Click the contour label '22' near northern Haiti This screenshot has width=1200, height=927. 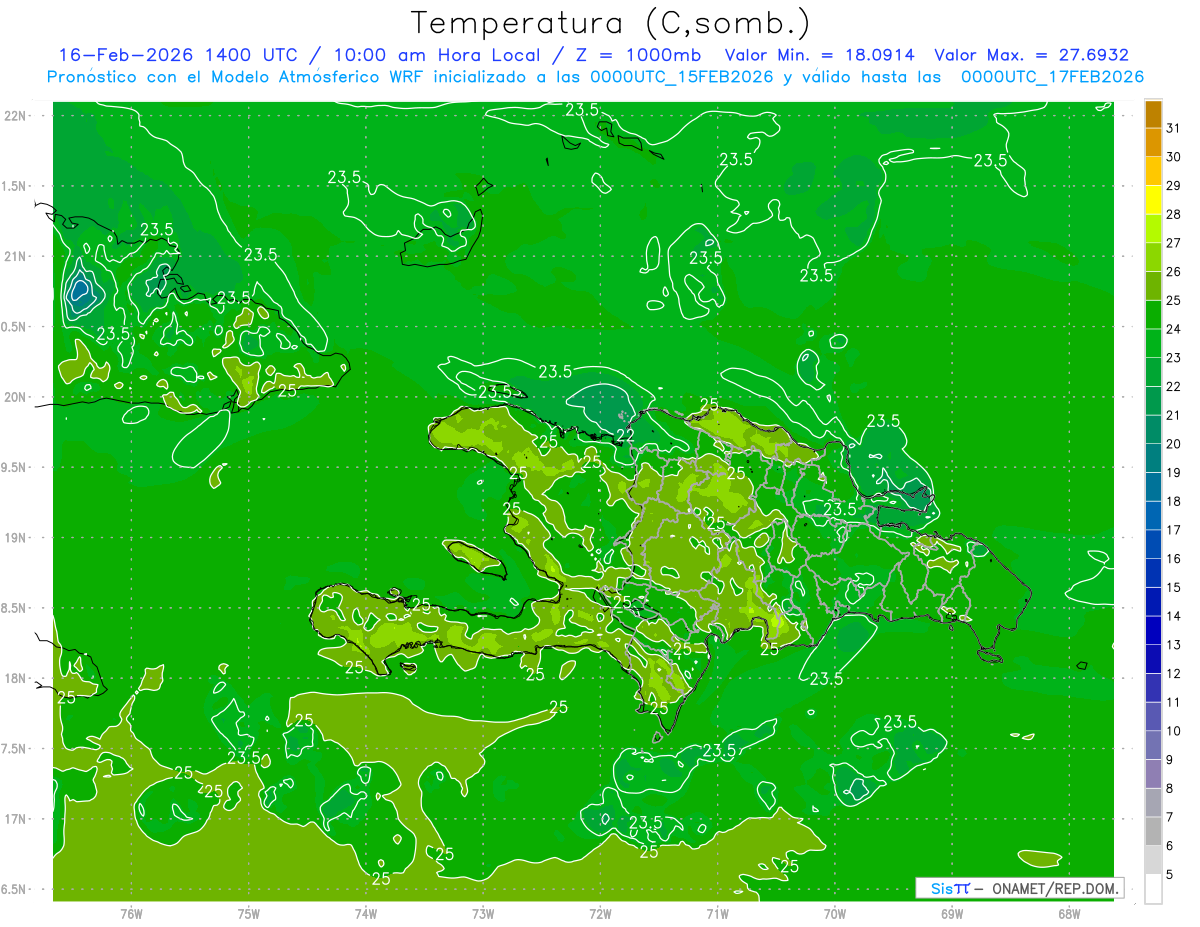point(624,436)
